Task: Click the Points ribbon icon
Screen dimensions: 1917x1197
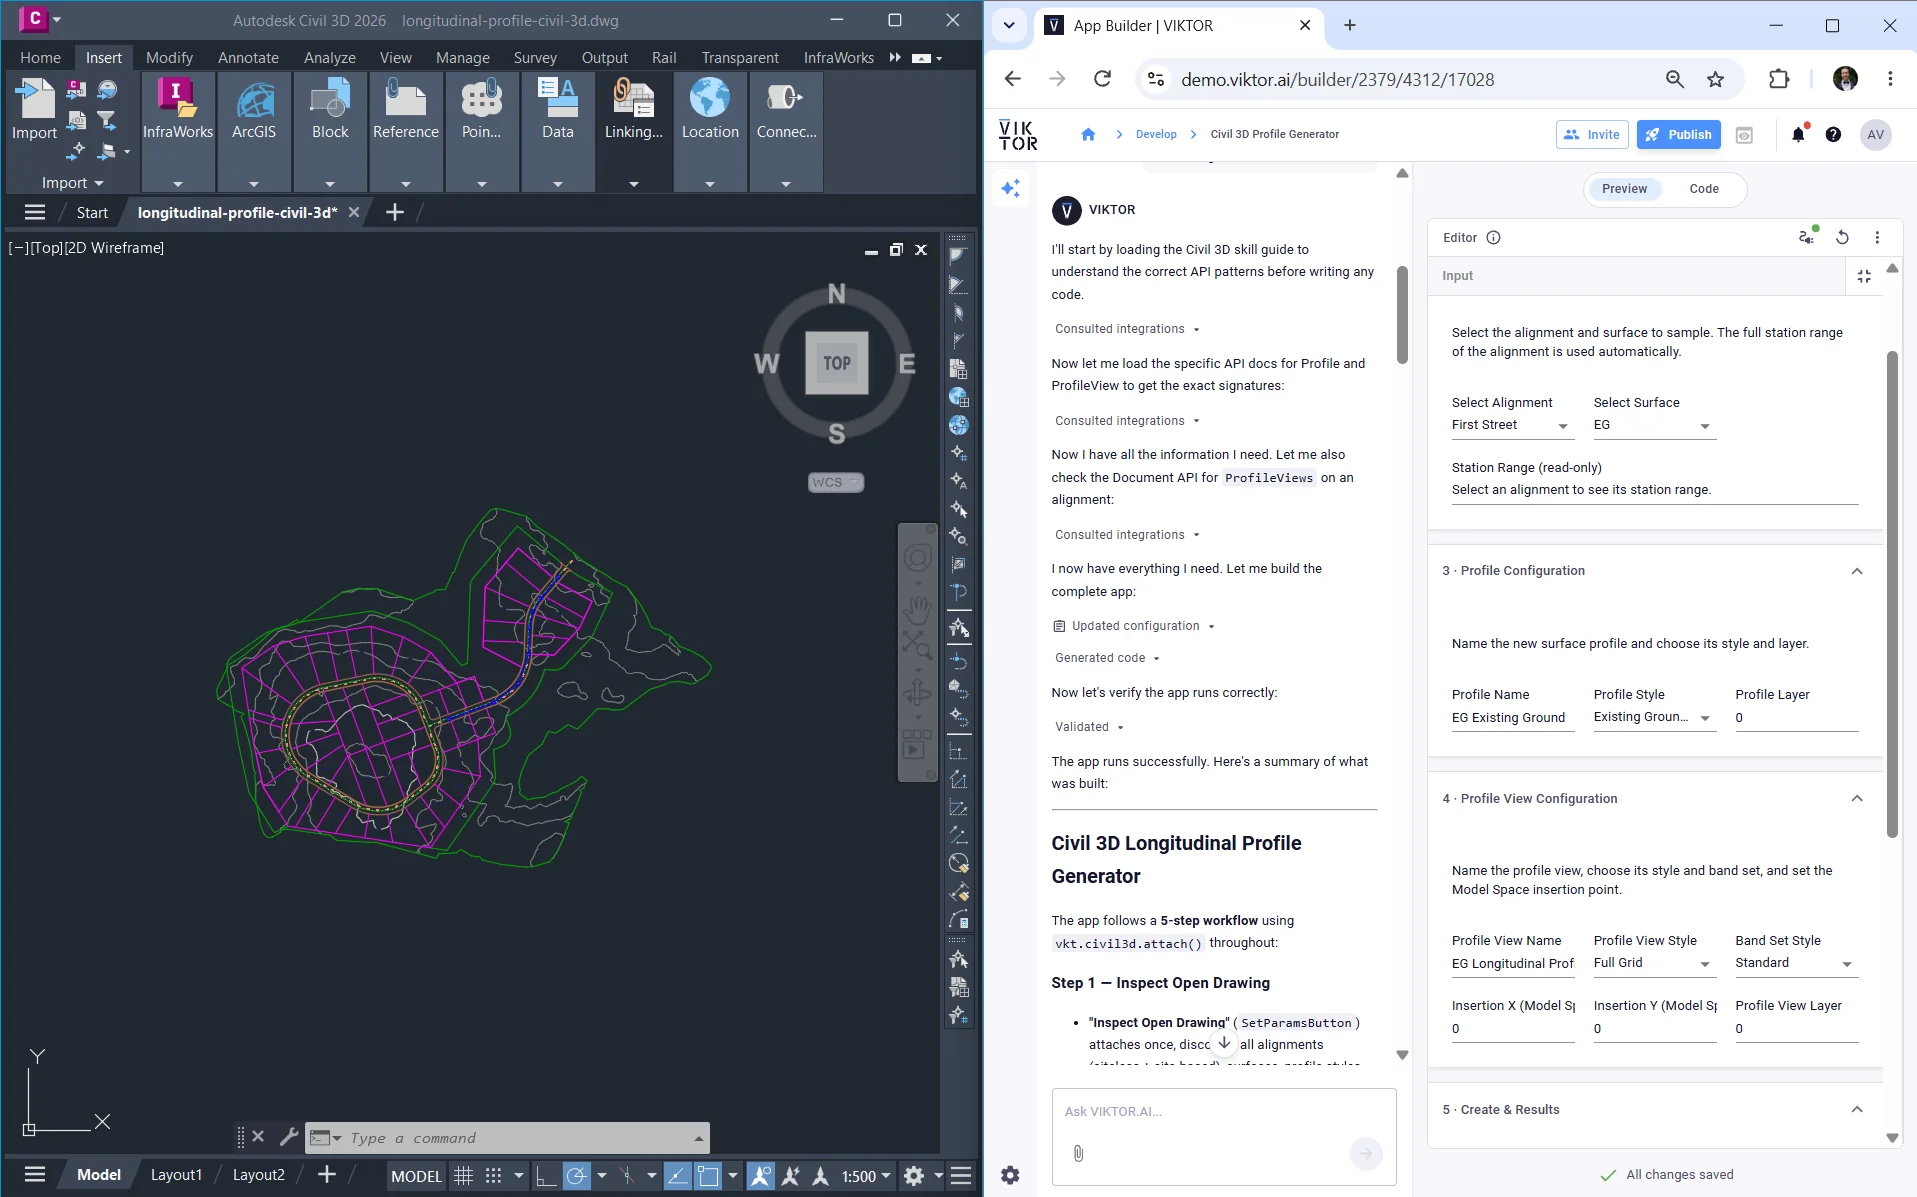Action: point(481,108)
